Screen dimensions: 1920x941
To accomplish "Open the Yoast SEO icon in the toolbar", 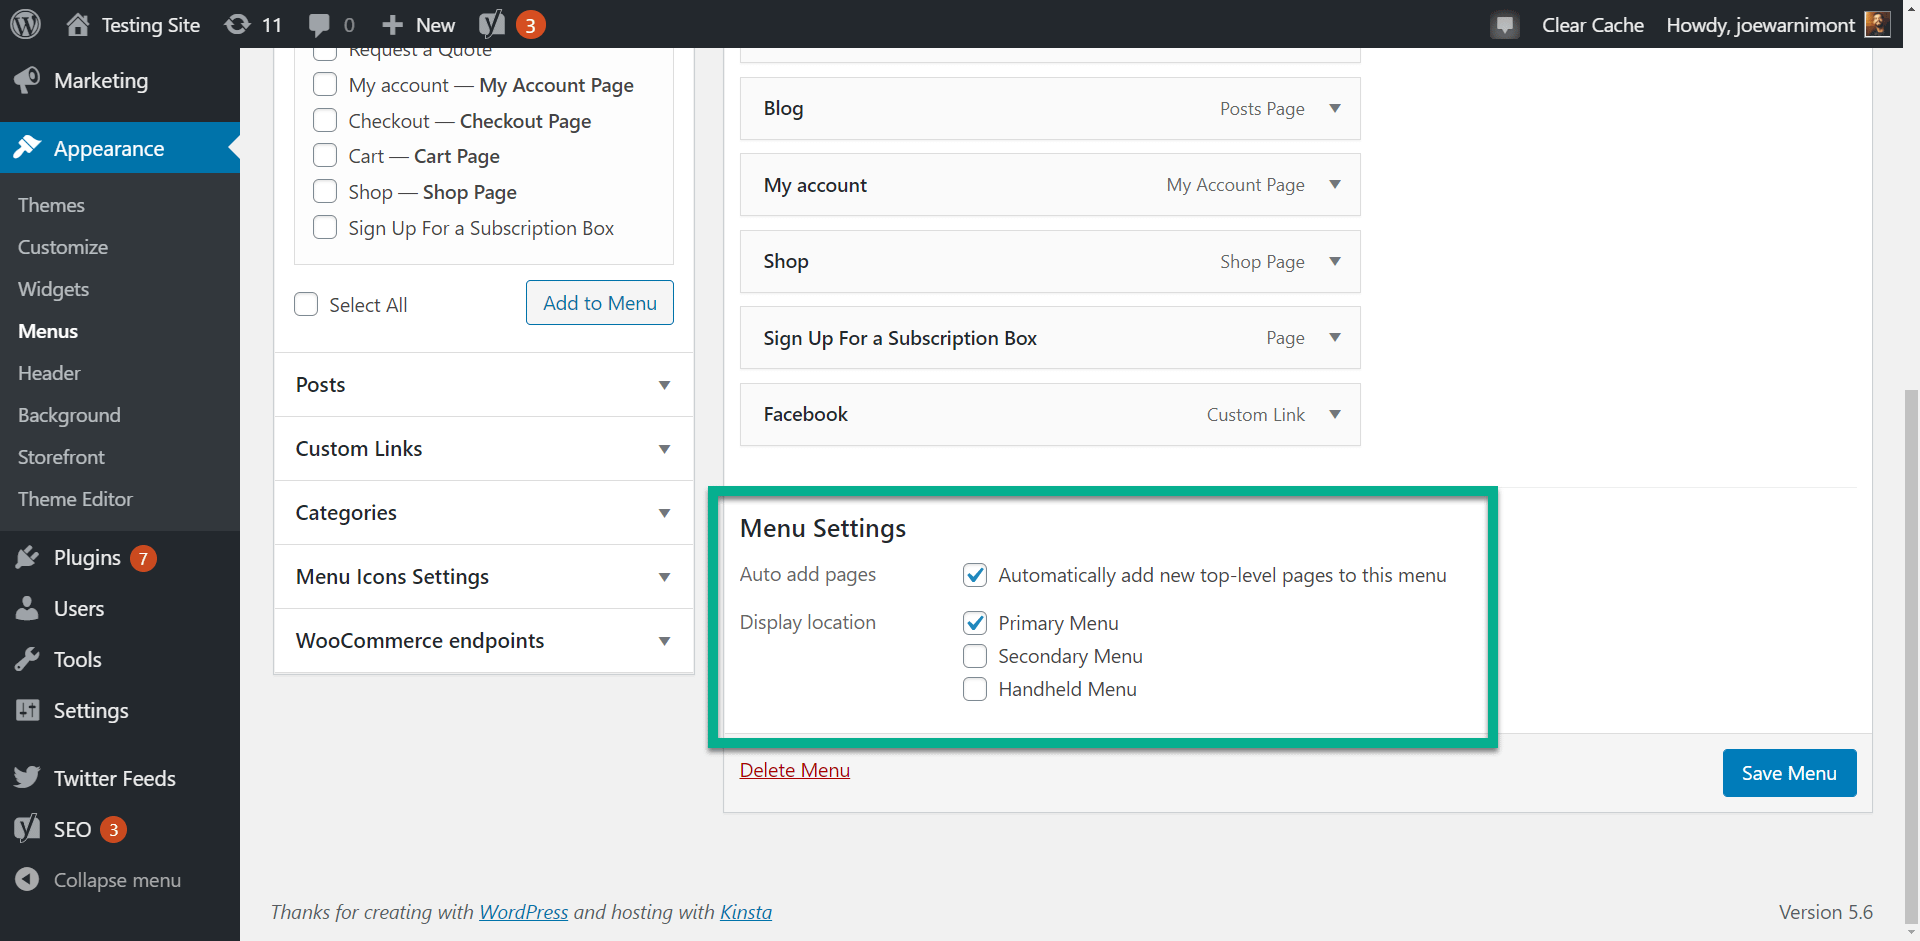I will pyautogui.click(x=491, y=24).
